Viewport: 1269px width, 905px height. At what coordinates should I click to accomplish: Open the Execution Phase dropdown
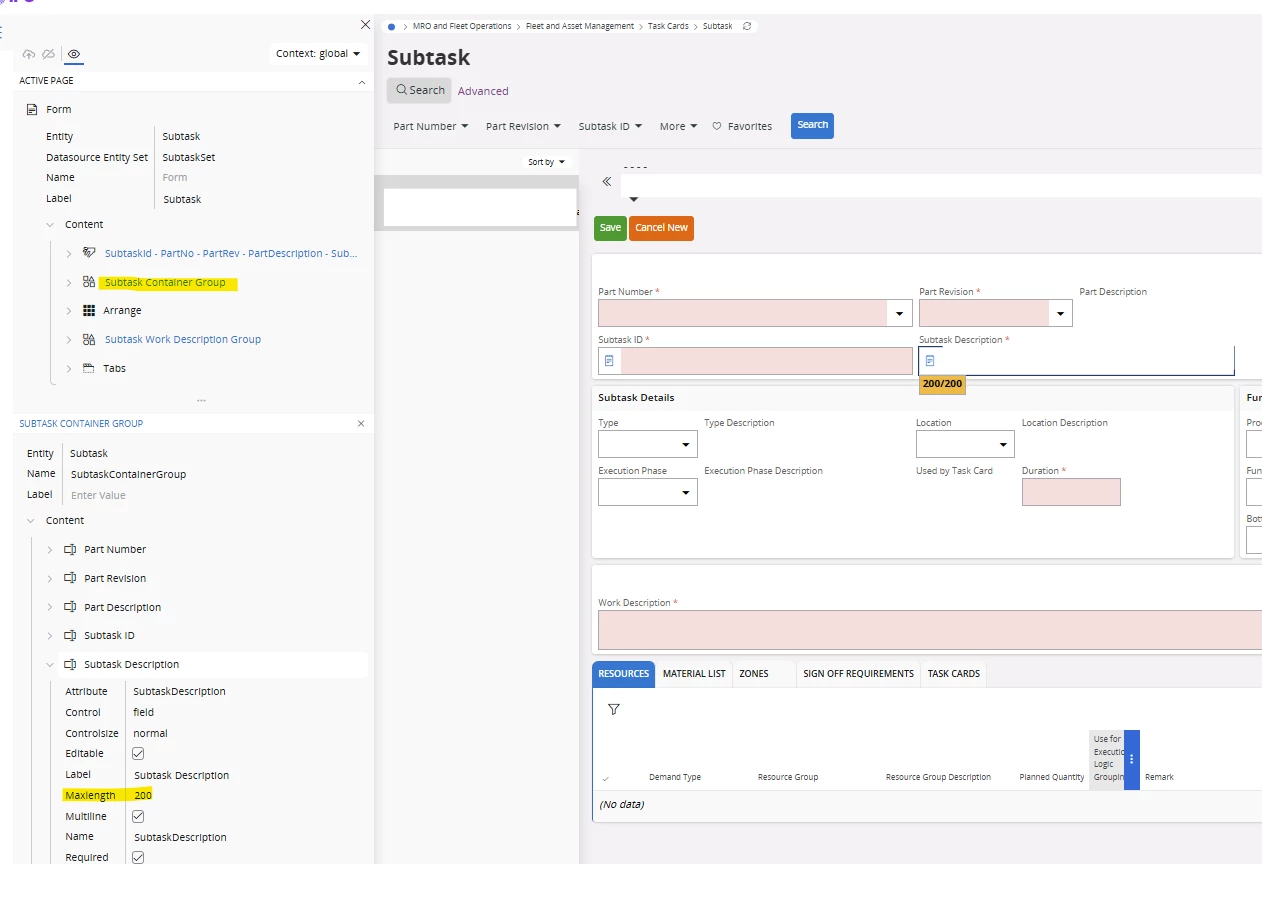pyautogui.click(x=687, y=493)
